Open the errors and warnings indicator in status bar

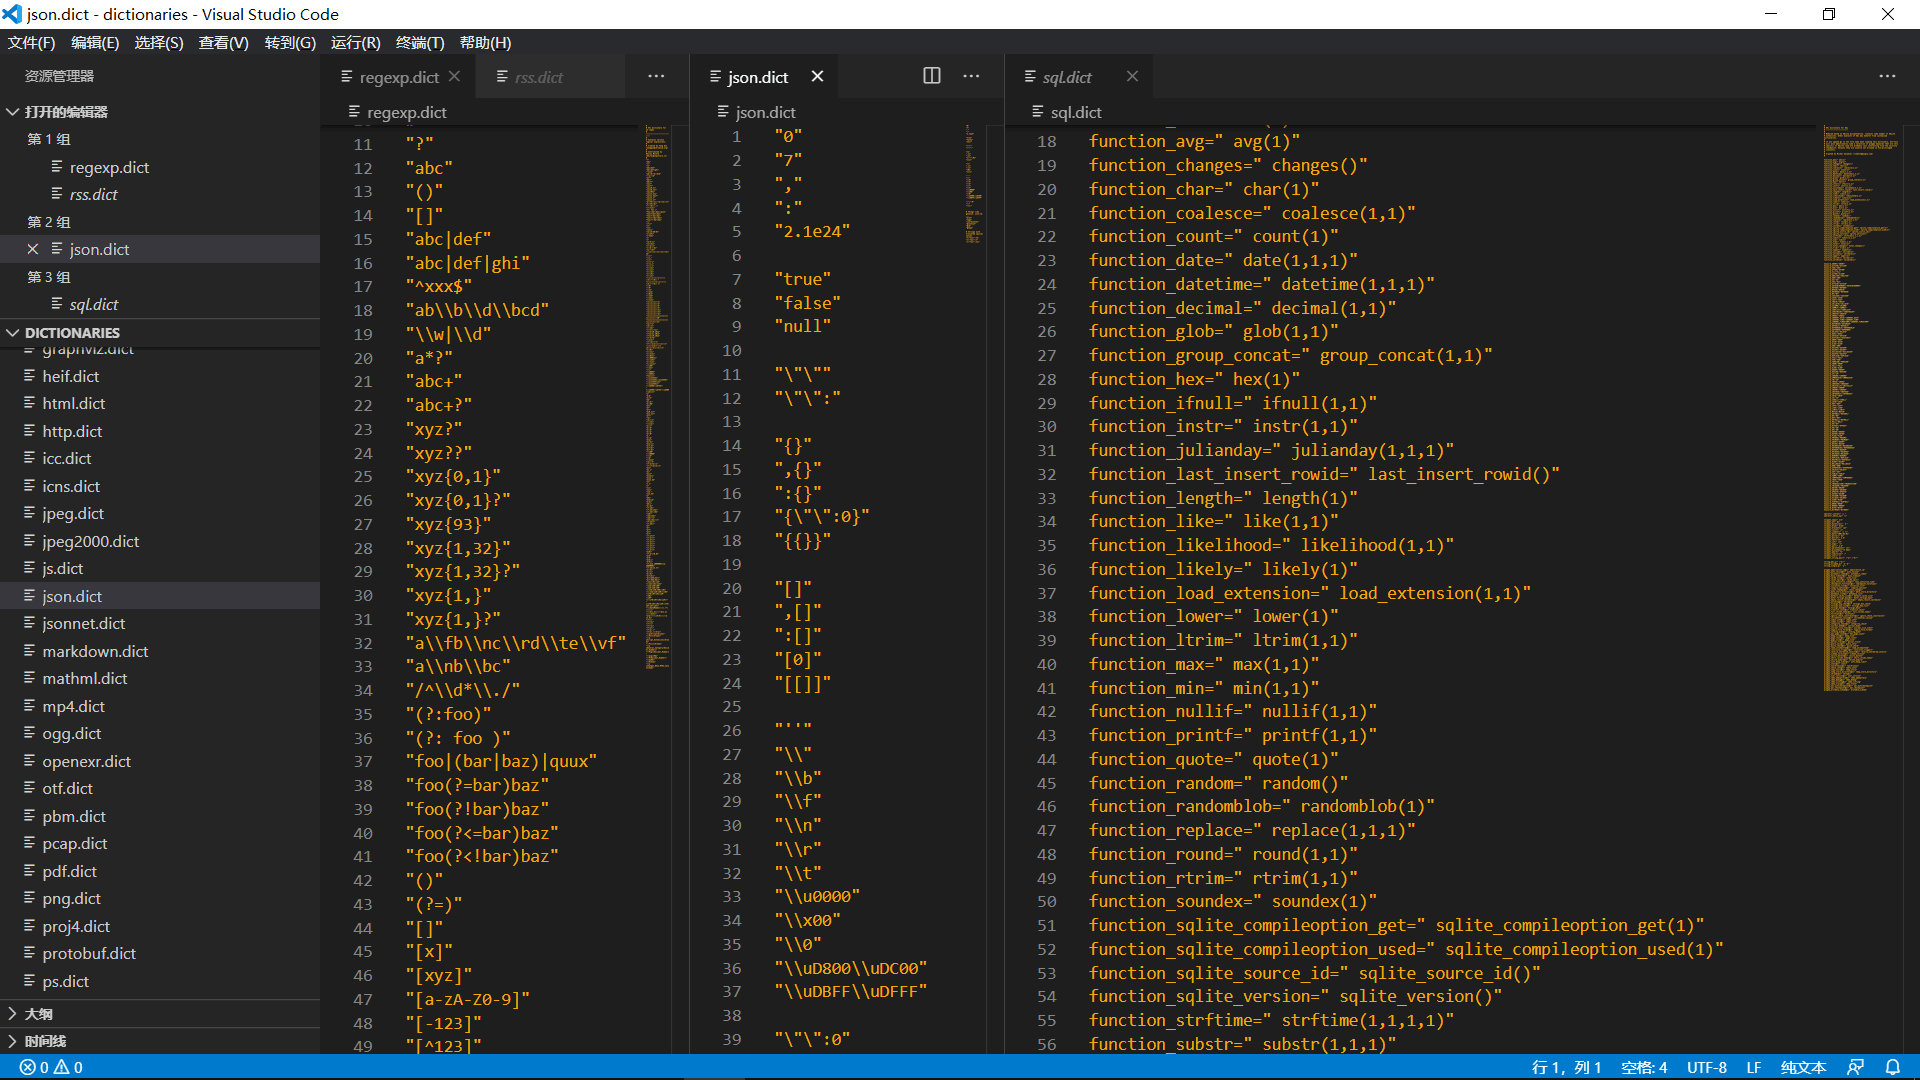coord(51,1067)
